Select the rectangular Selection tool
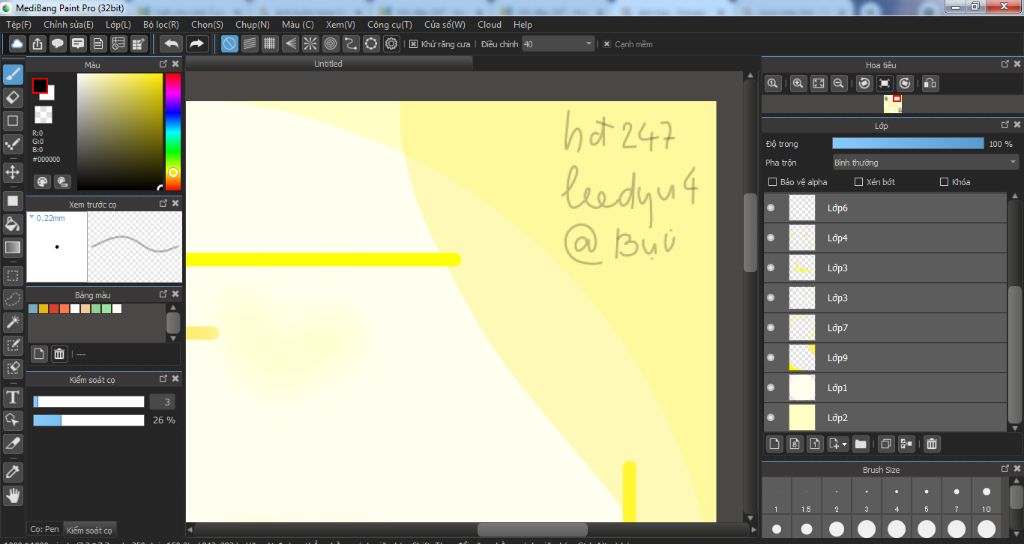Screen dimensions: 1024x544 tap(12, 276)
